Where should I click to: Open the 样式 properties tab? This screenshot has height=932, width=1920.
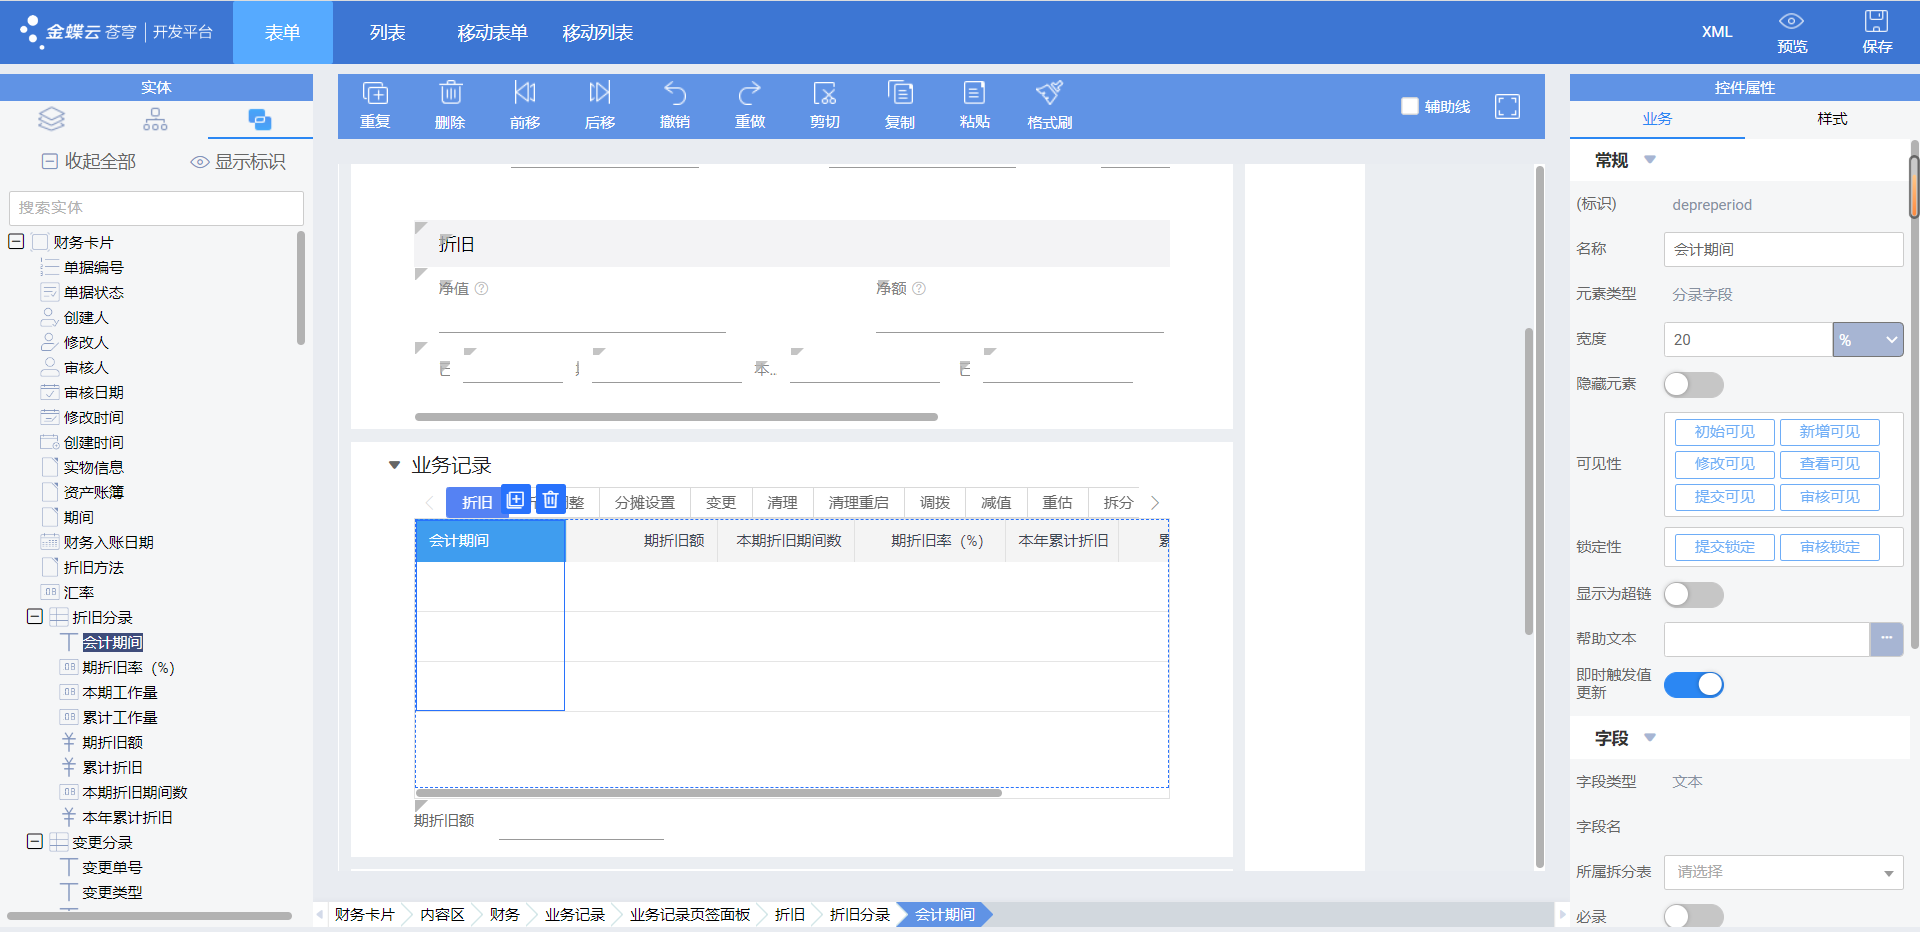pos(1832,119)
